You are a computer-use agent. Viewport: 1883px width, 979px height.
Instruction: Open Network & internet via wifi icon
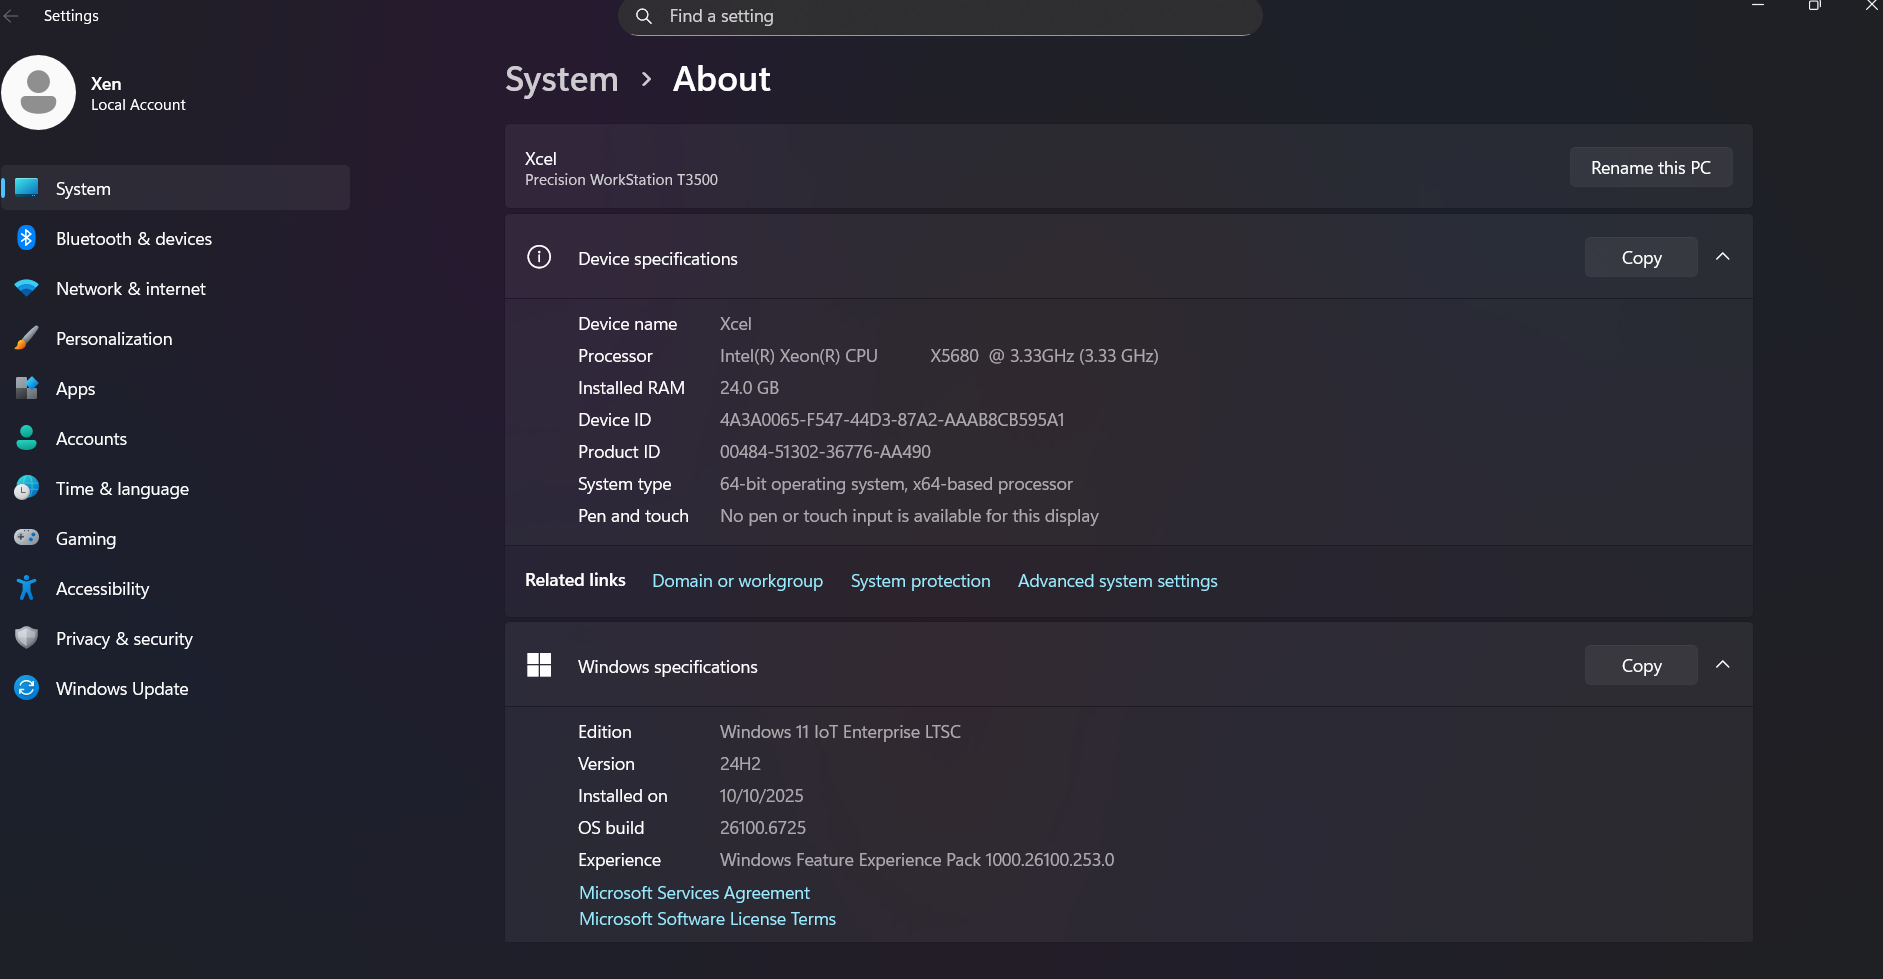click(27, 288)
